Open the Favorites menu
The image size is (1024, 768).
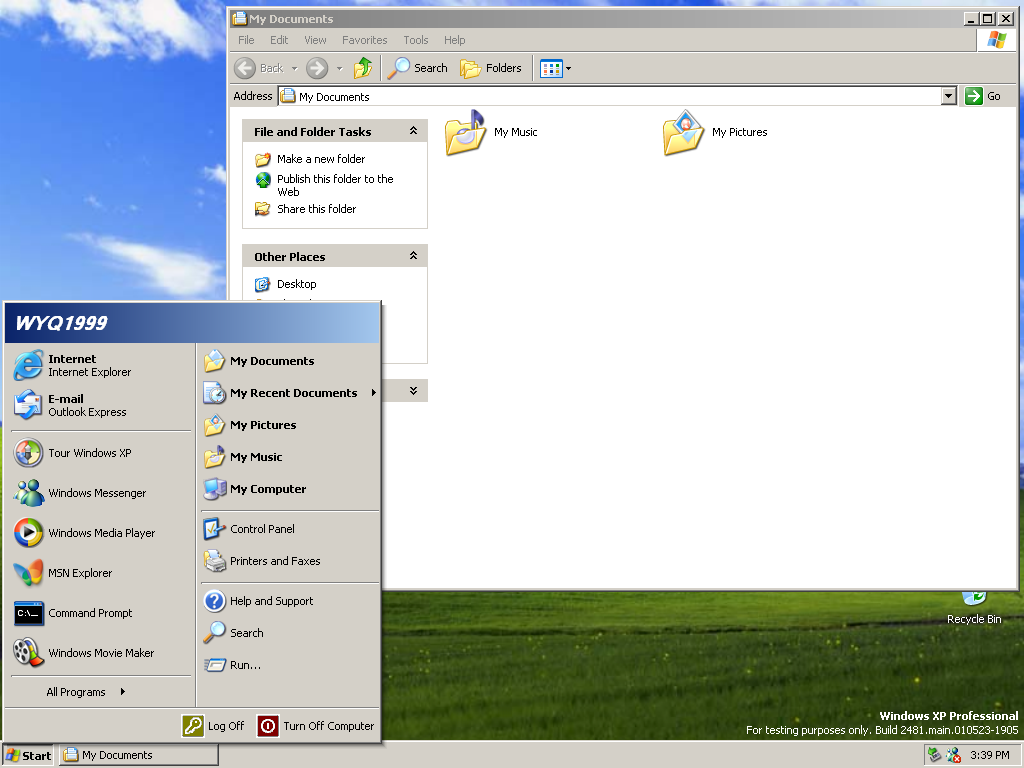(364, 40)
